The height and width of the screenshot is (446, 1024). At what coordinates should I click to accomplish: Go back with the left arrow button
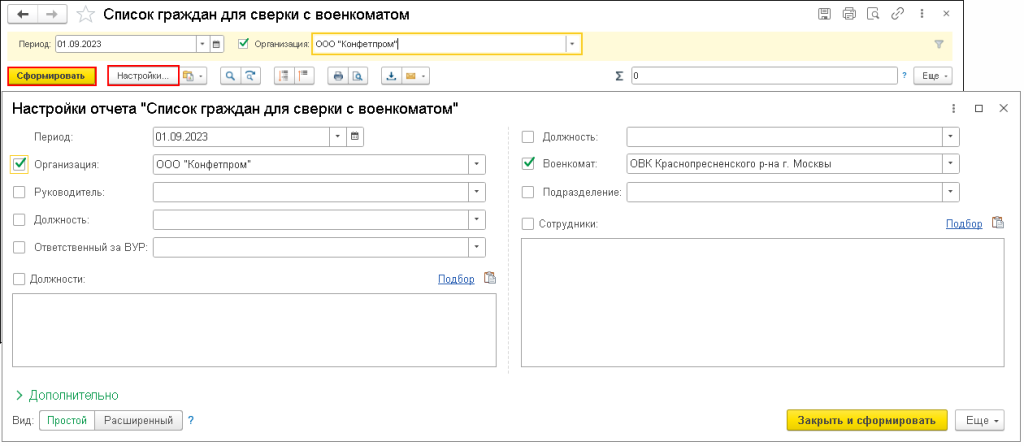pos(22,14)
